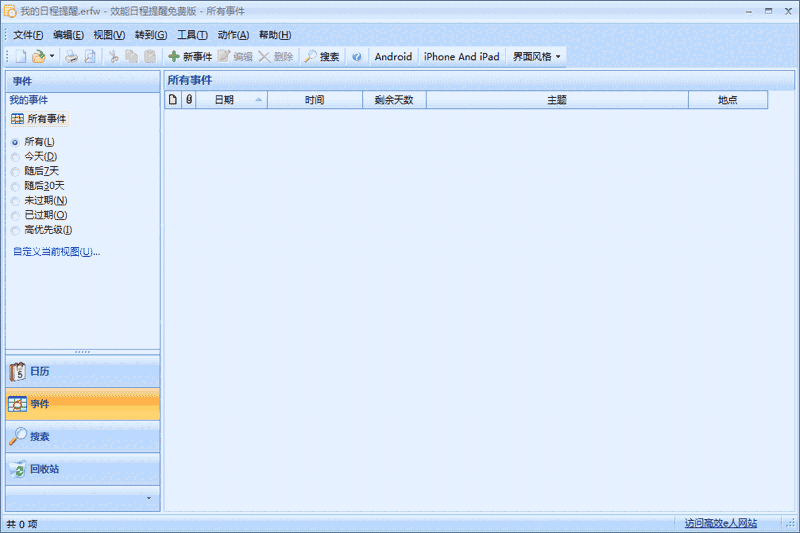
Task: Click the recycle bin icon beside 回收站
Action: [x=18, y=469]
